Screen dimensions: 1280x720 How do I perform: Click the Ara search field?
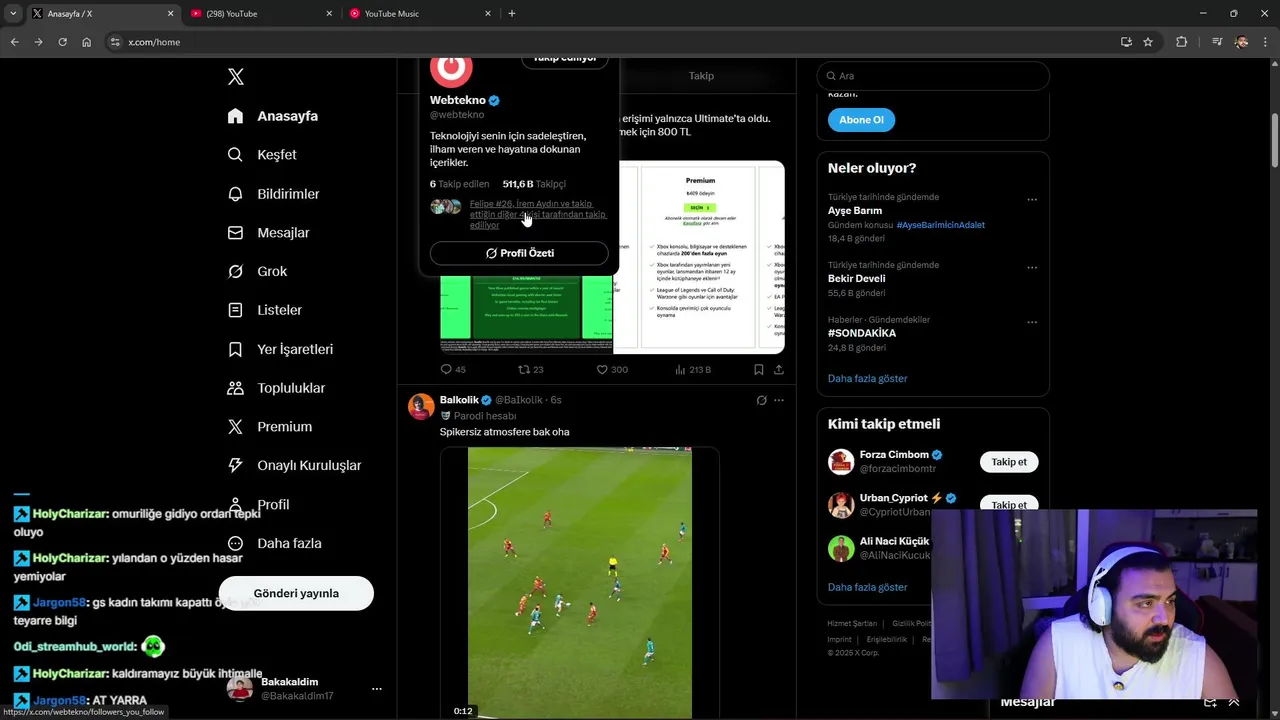click(x=933, y=76)
